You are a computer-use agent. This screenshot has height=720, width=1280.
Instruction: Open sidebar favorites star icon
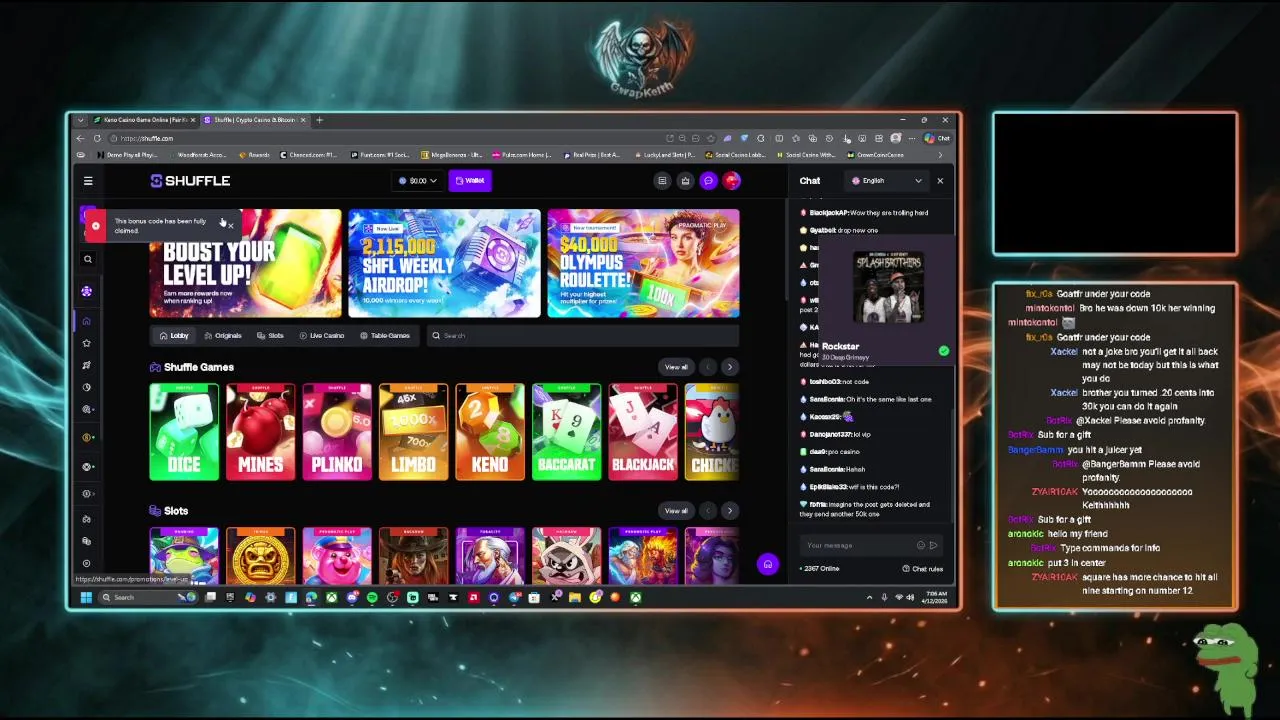(87, 343)
